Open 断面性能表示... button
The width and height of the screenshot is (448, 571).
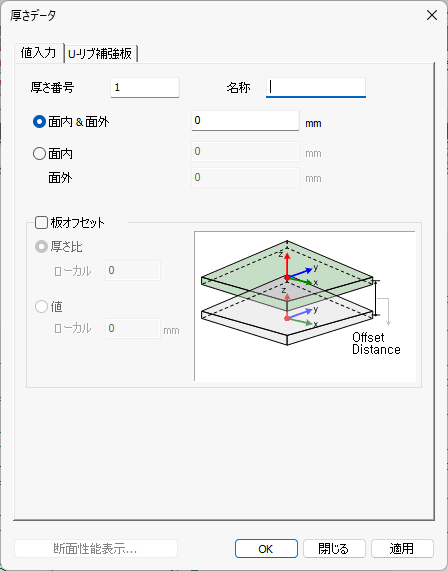click(x=96, y=548)
